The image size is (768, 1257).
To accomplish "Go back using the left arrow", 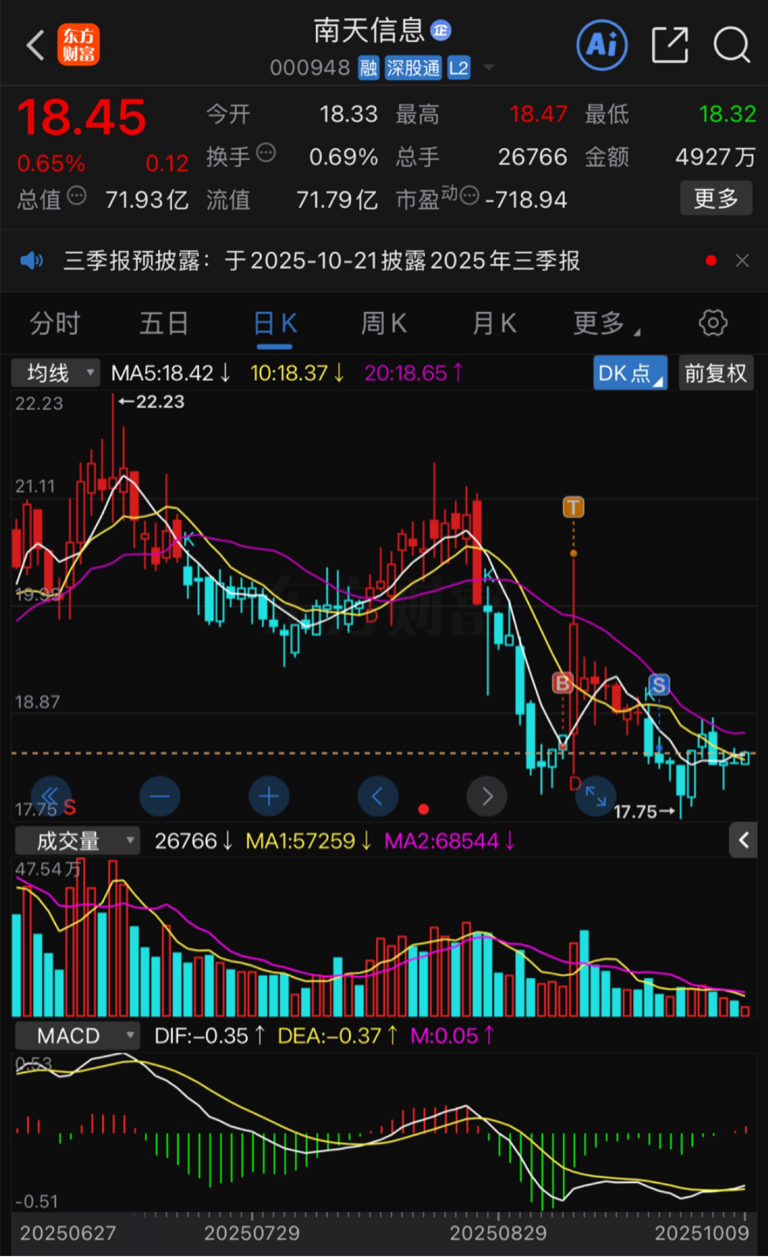I will click(x=36, y=45).
